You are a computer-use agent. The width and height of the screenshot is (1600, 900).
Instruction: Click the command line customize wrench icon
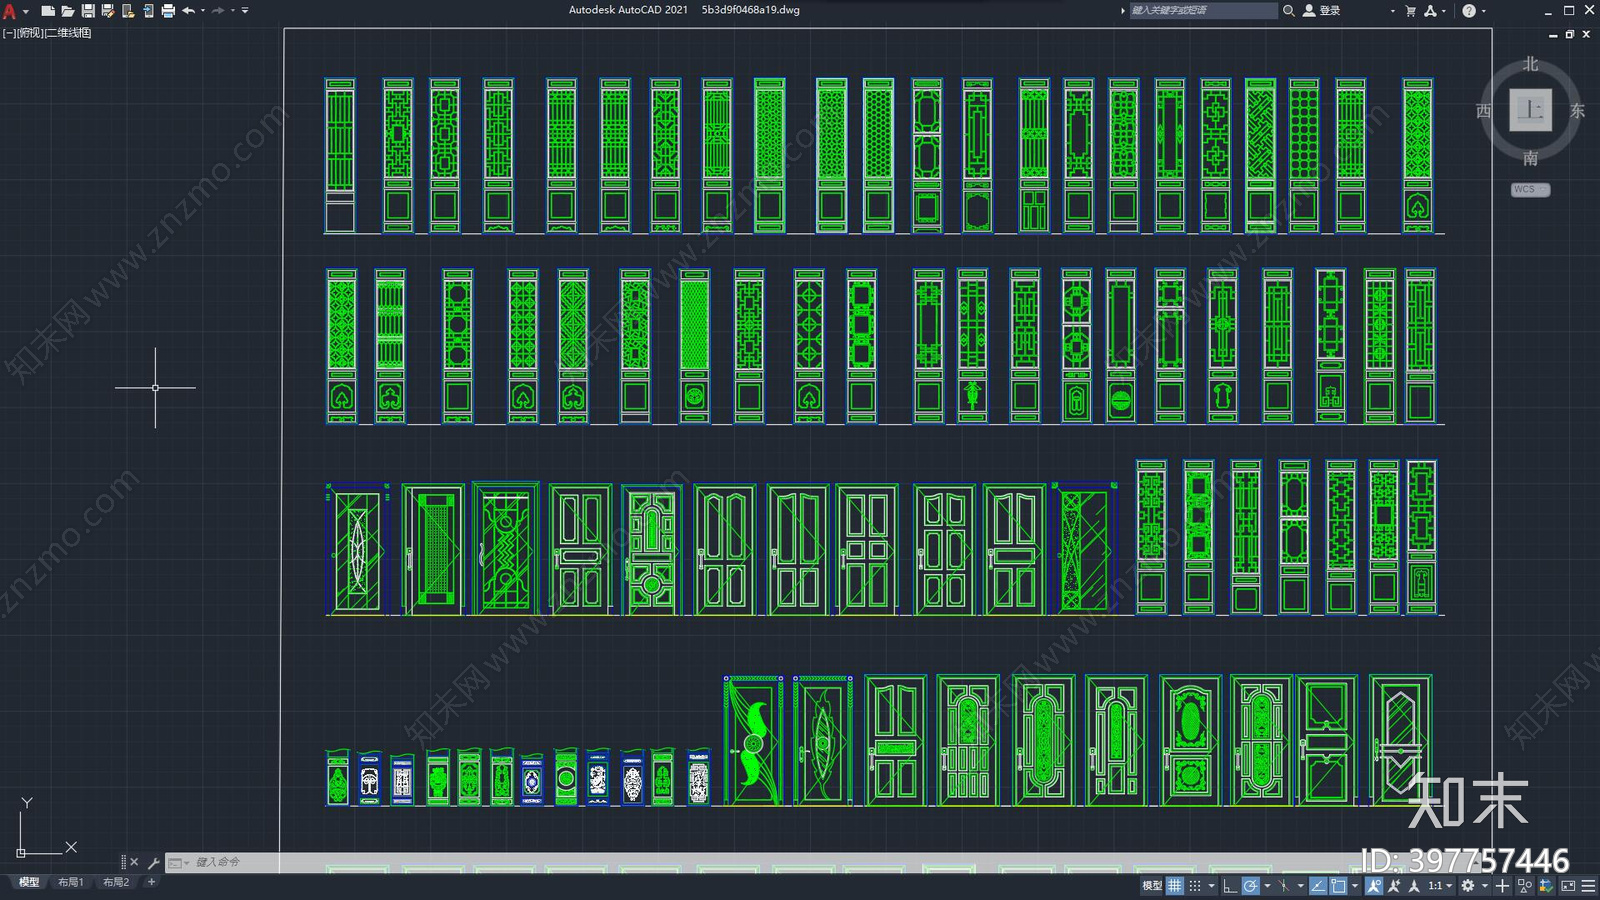153,862
